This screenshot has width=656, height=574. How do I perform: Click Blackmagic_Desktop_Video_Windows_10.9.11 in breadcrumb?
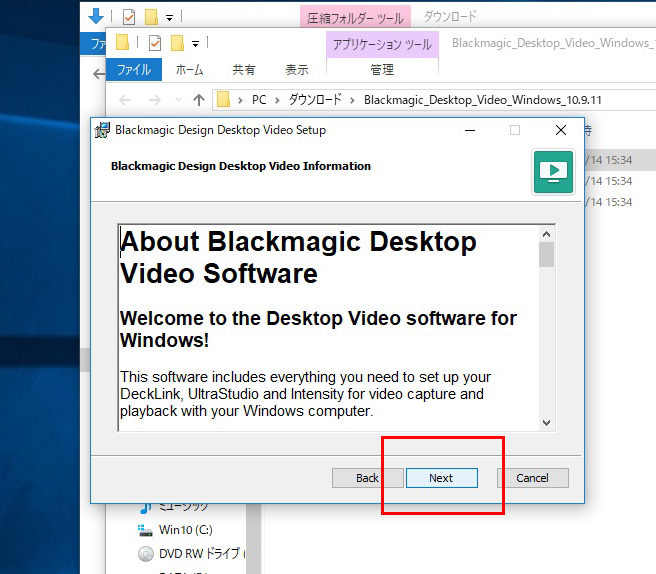[483, 100]
